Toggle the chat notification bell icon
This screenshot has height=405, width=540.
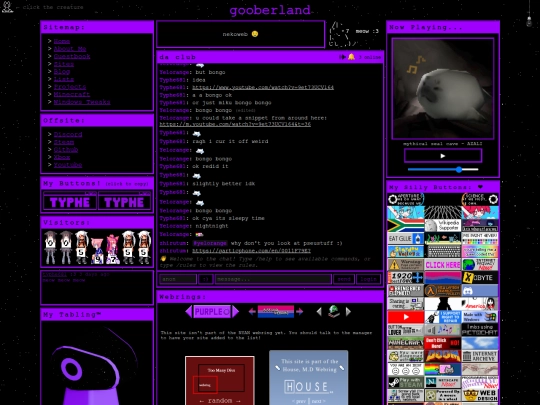coord(351,57)
